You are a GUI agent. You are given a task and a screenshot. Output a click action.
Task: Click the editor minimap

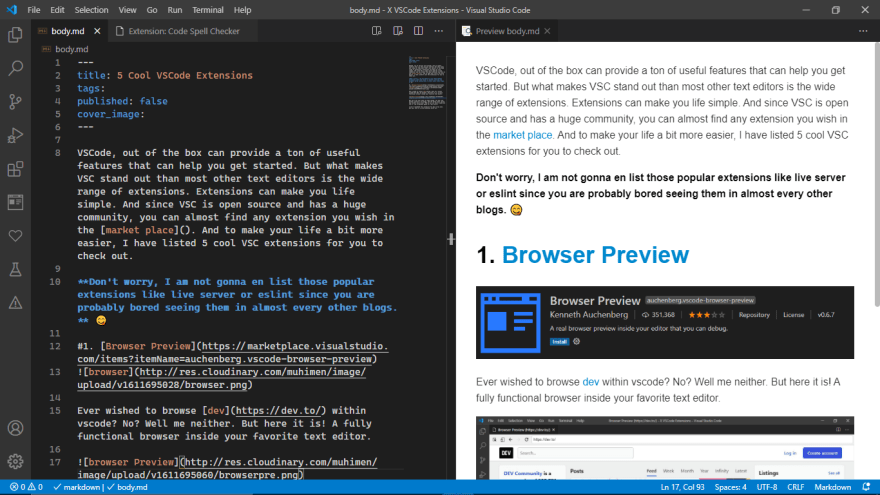point(427,82)
